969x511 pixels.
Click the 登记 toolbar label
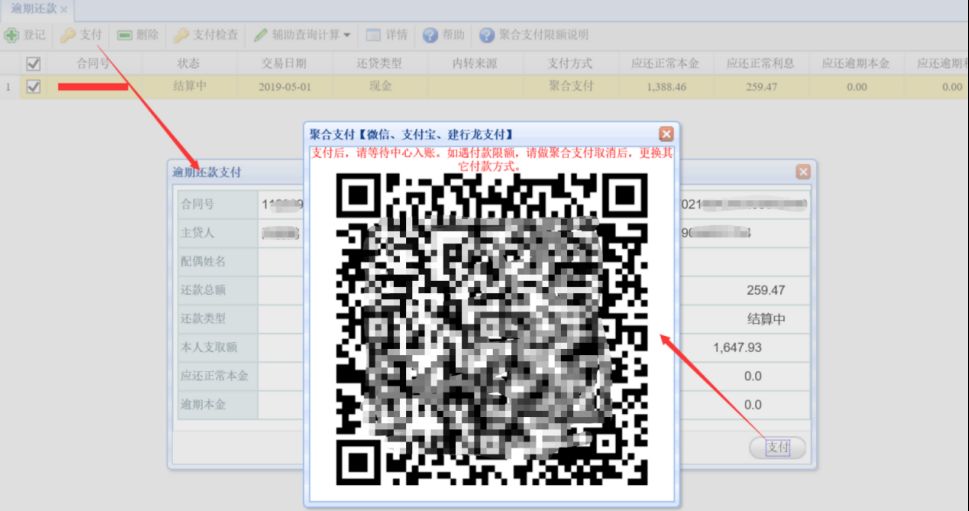35,35
